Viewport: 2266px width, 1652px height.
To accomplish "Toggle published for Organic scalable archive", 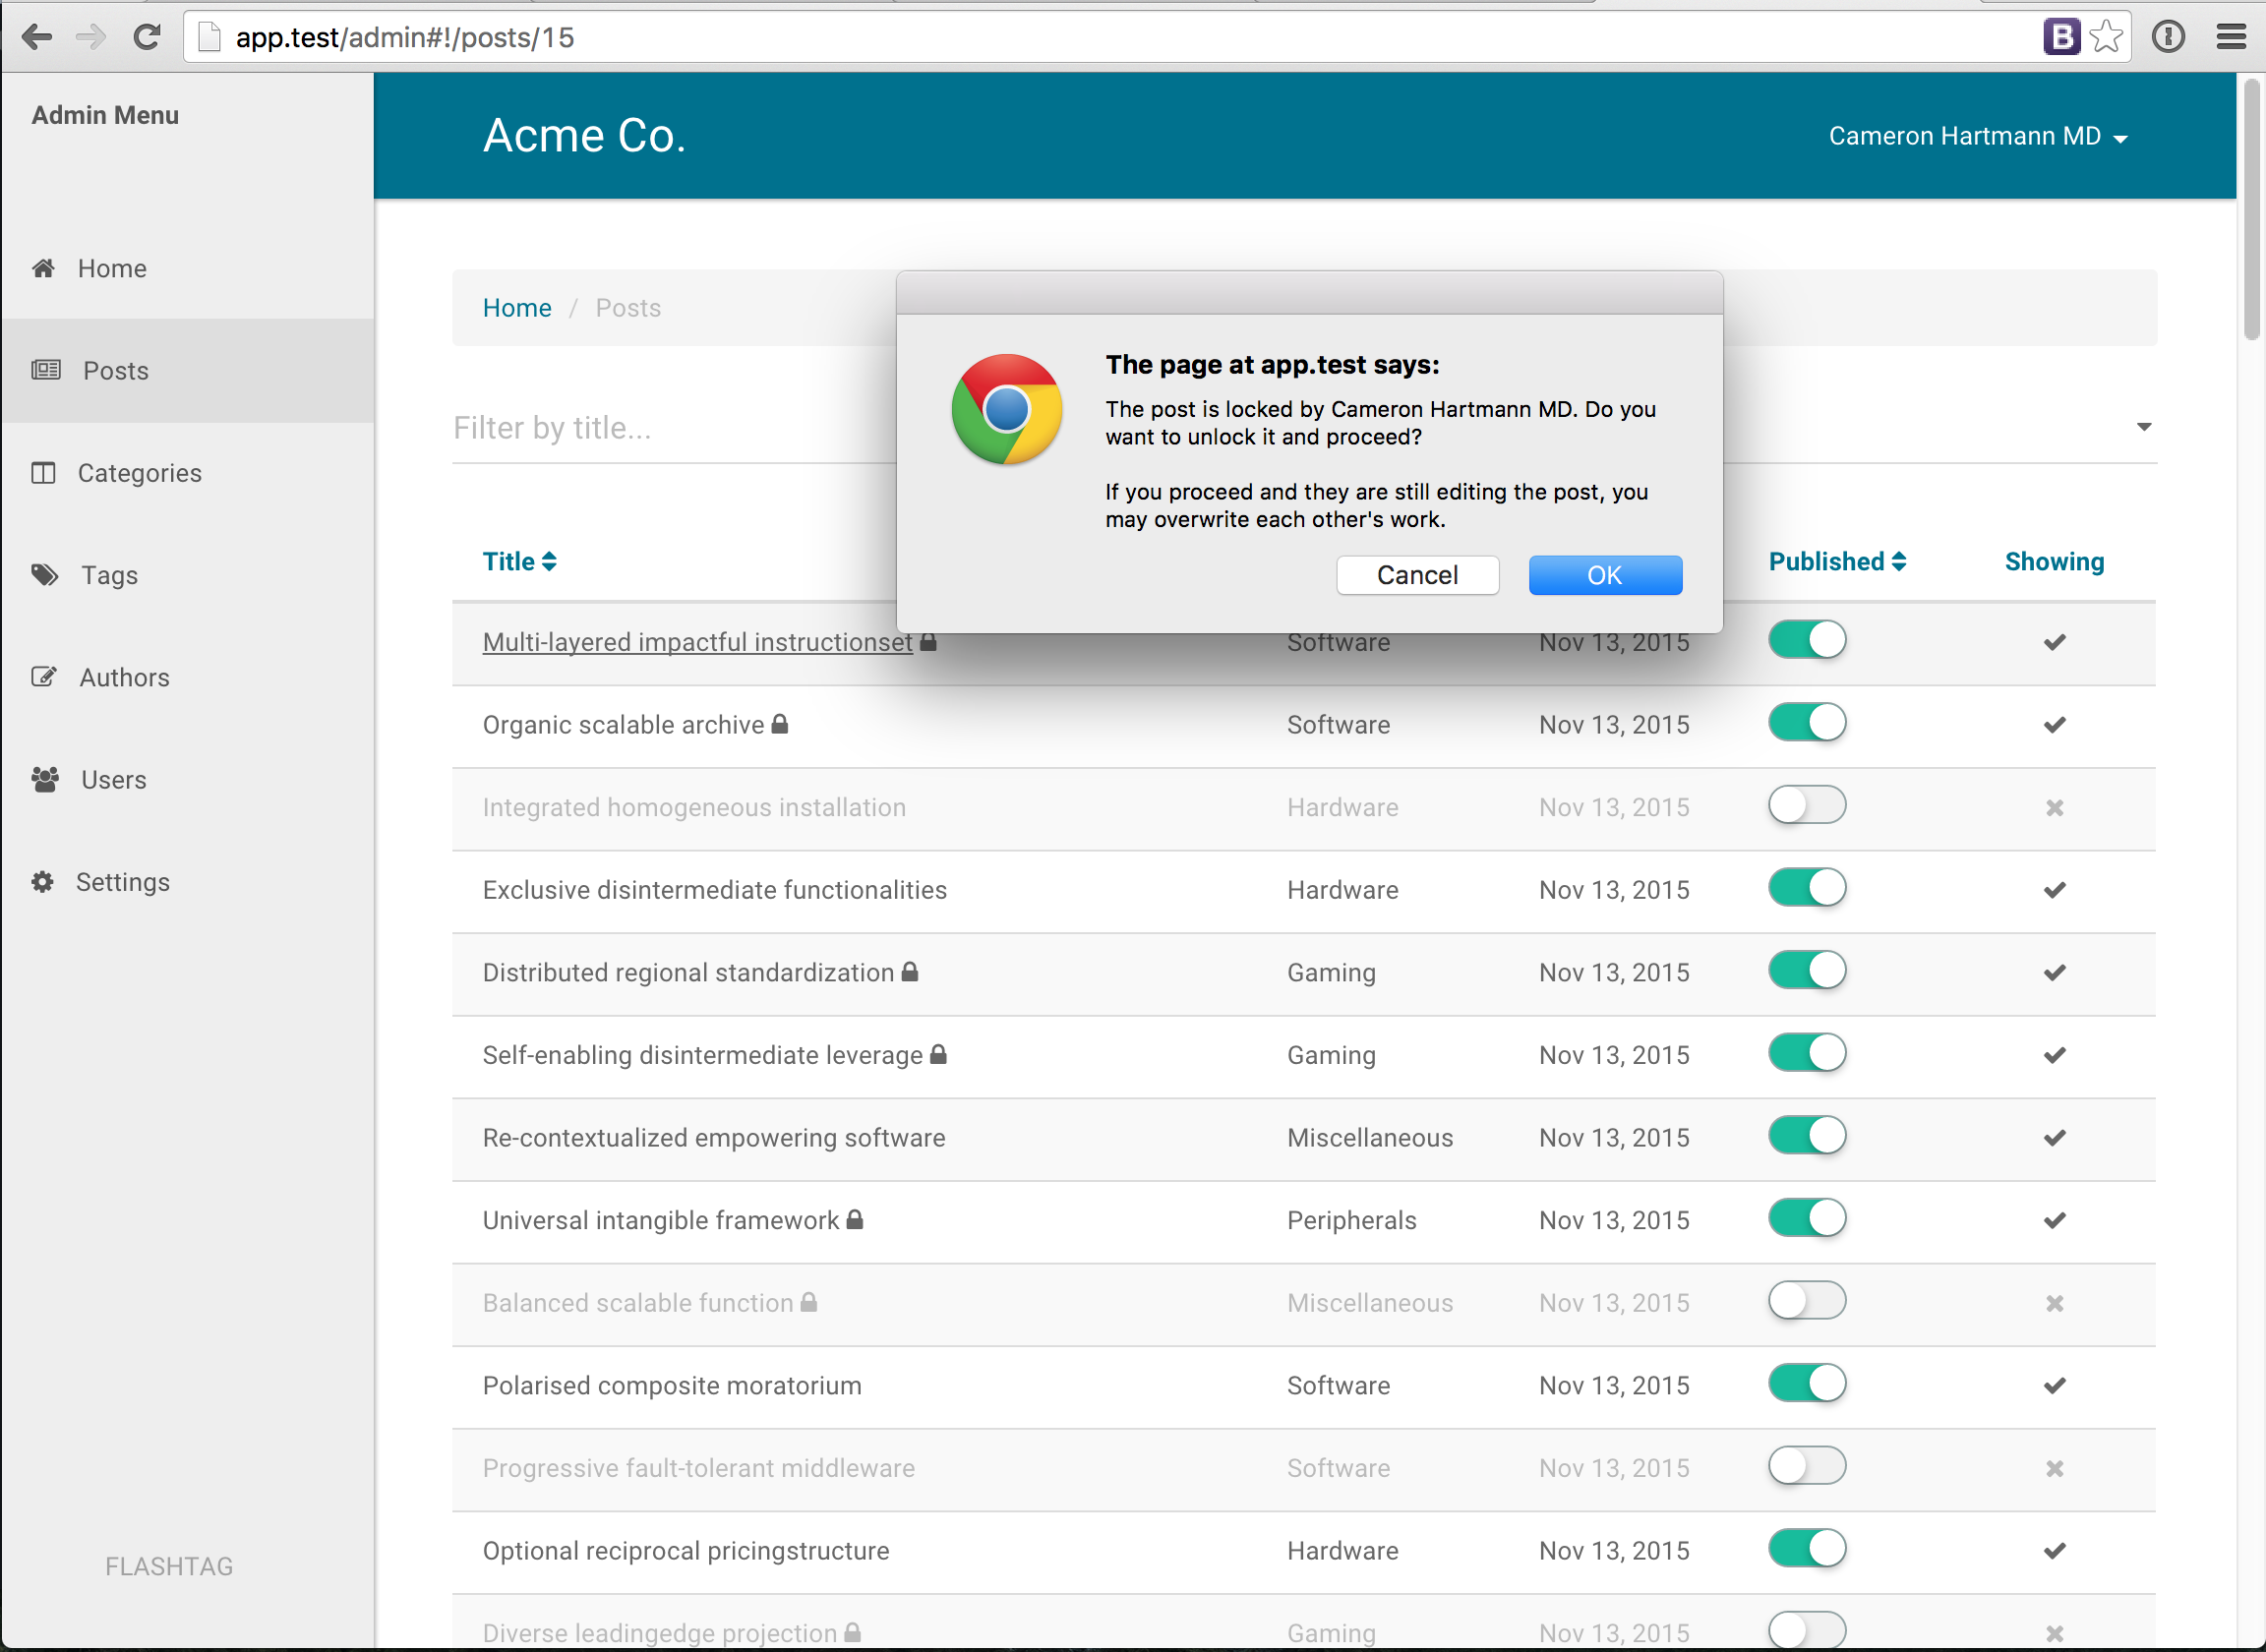I will [1806, 723].
